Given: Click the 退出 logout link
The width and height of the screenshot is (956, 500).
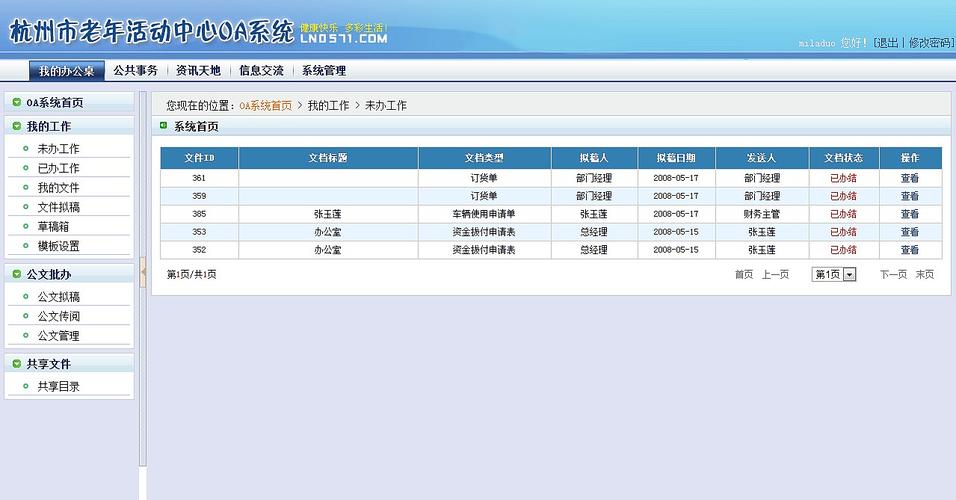Looking at the screenshot, I should click(888, 43).
